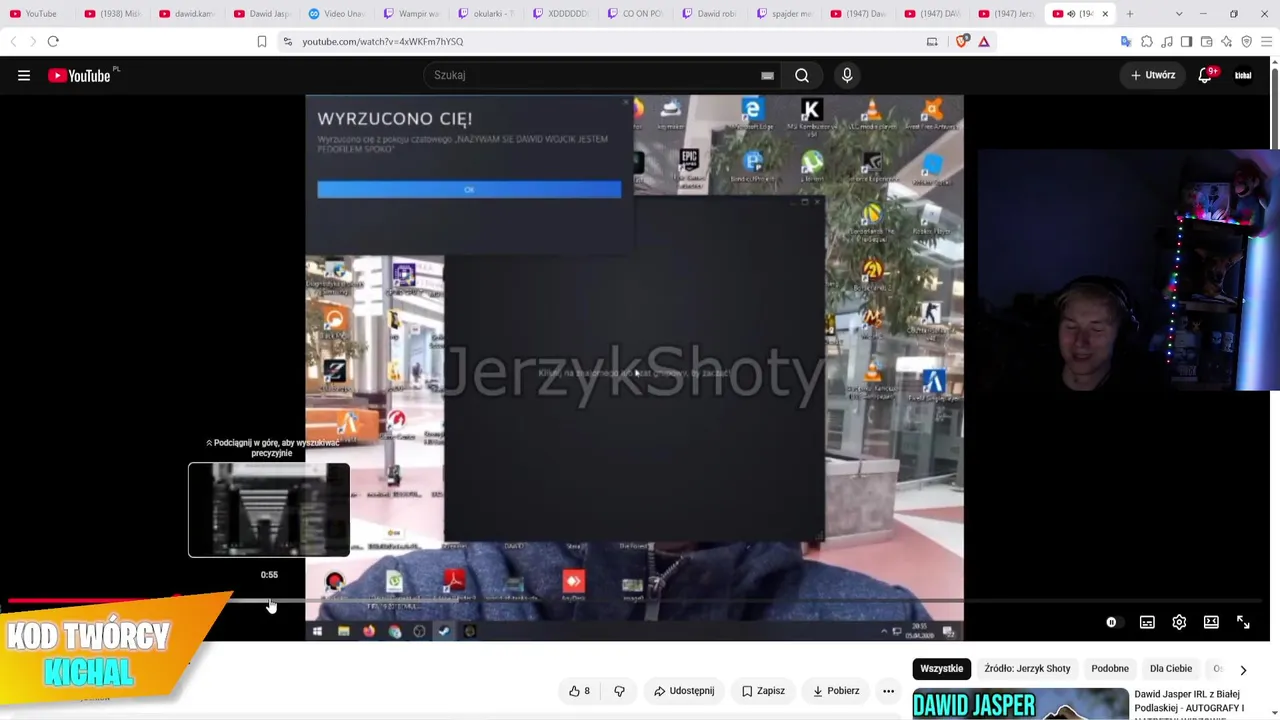
Task: Click the seek preview thumbnail at 0:55
Action: pyautogui.click(x=269, y=510)
